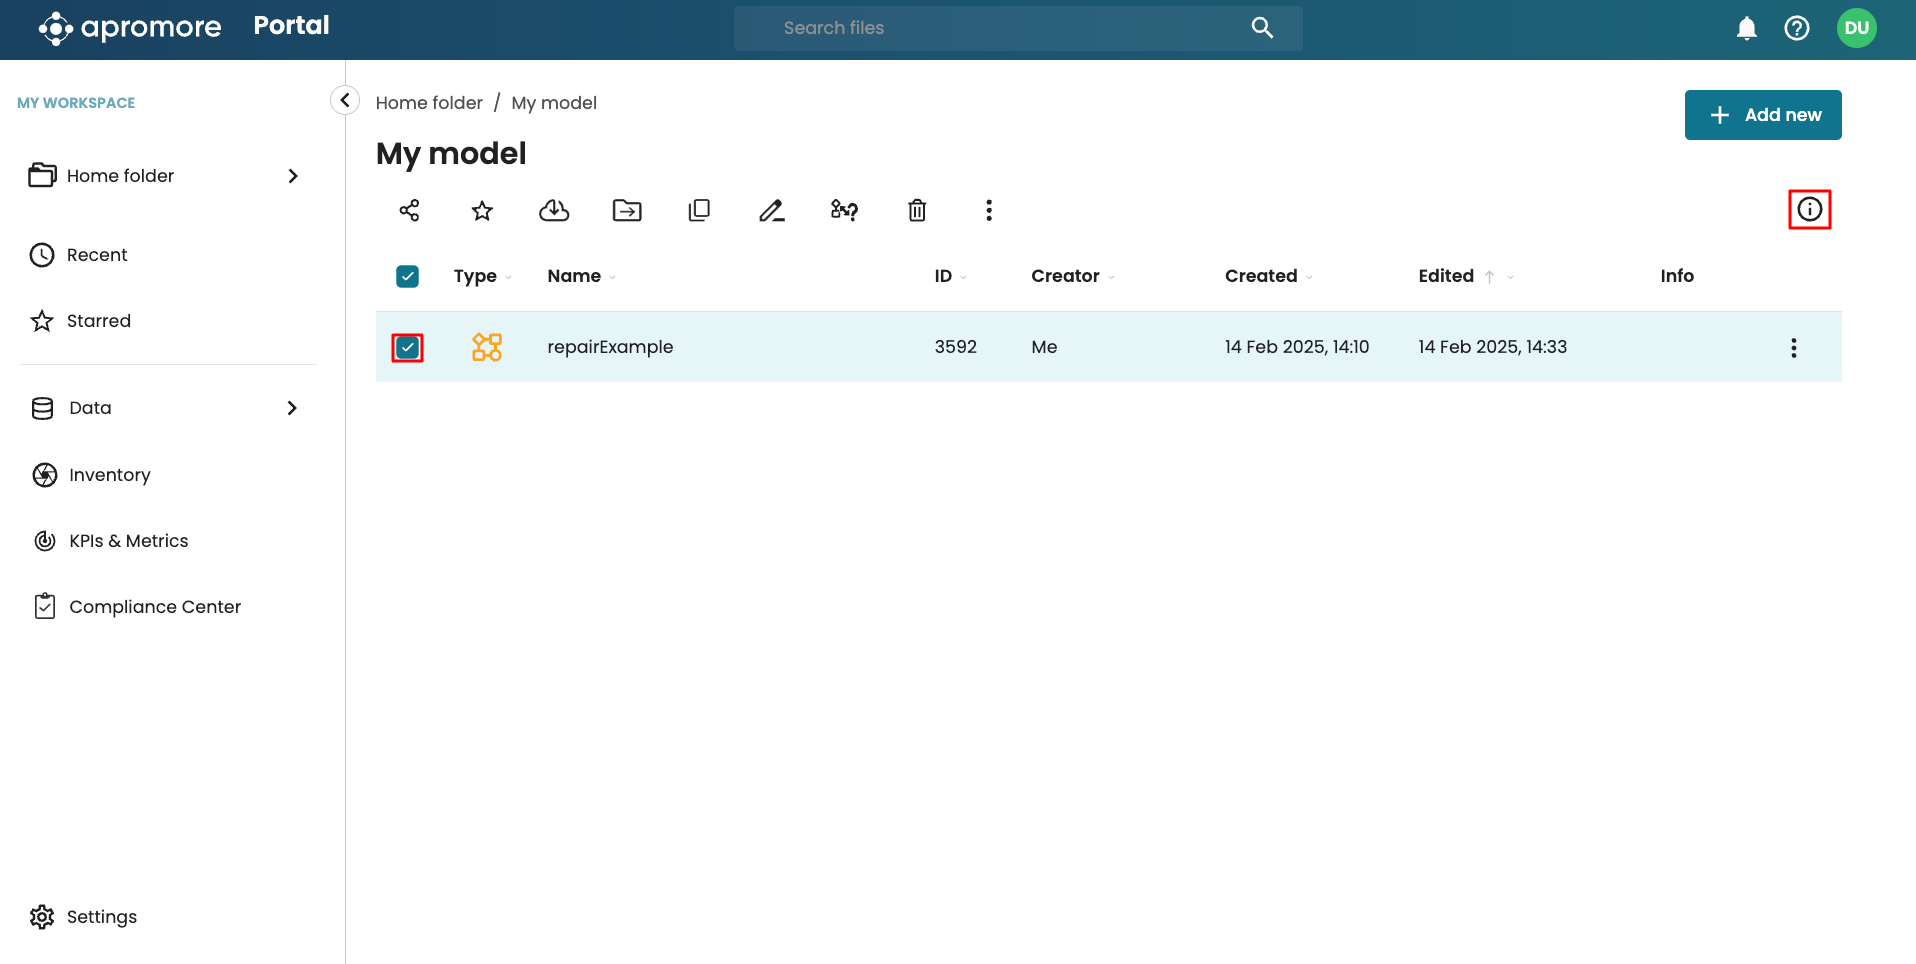The width and height of the screenshot is (1916, 964).
Task: Click the Add new button
Action: pyautogui.click(x=1762, y=115)
